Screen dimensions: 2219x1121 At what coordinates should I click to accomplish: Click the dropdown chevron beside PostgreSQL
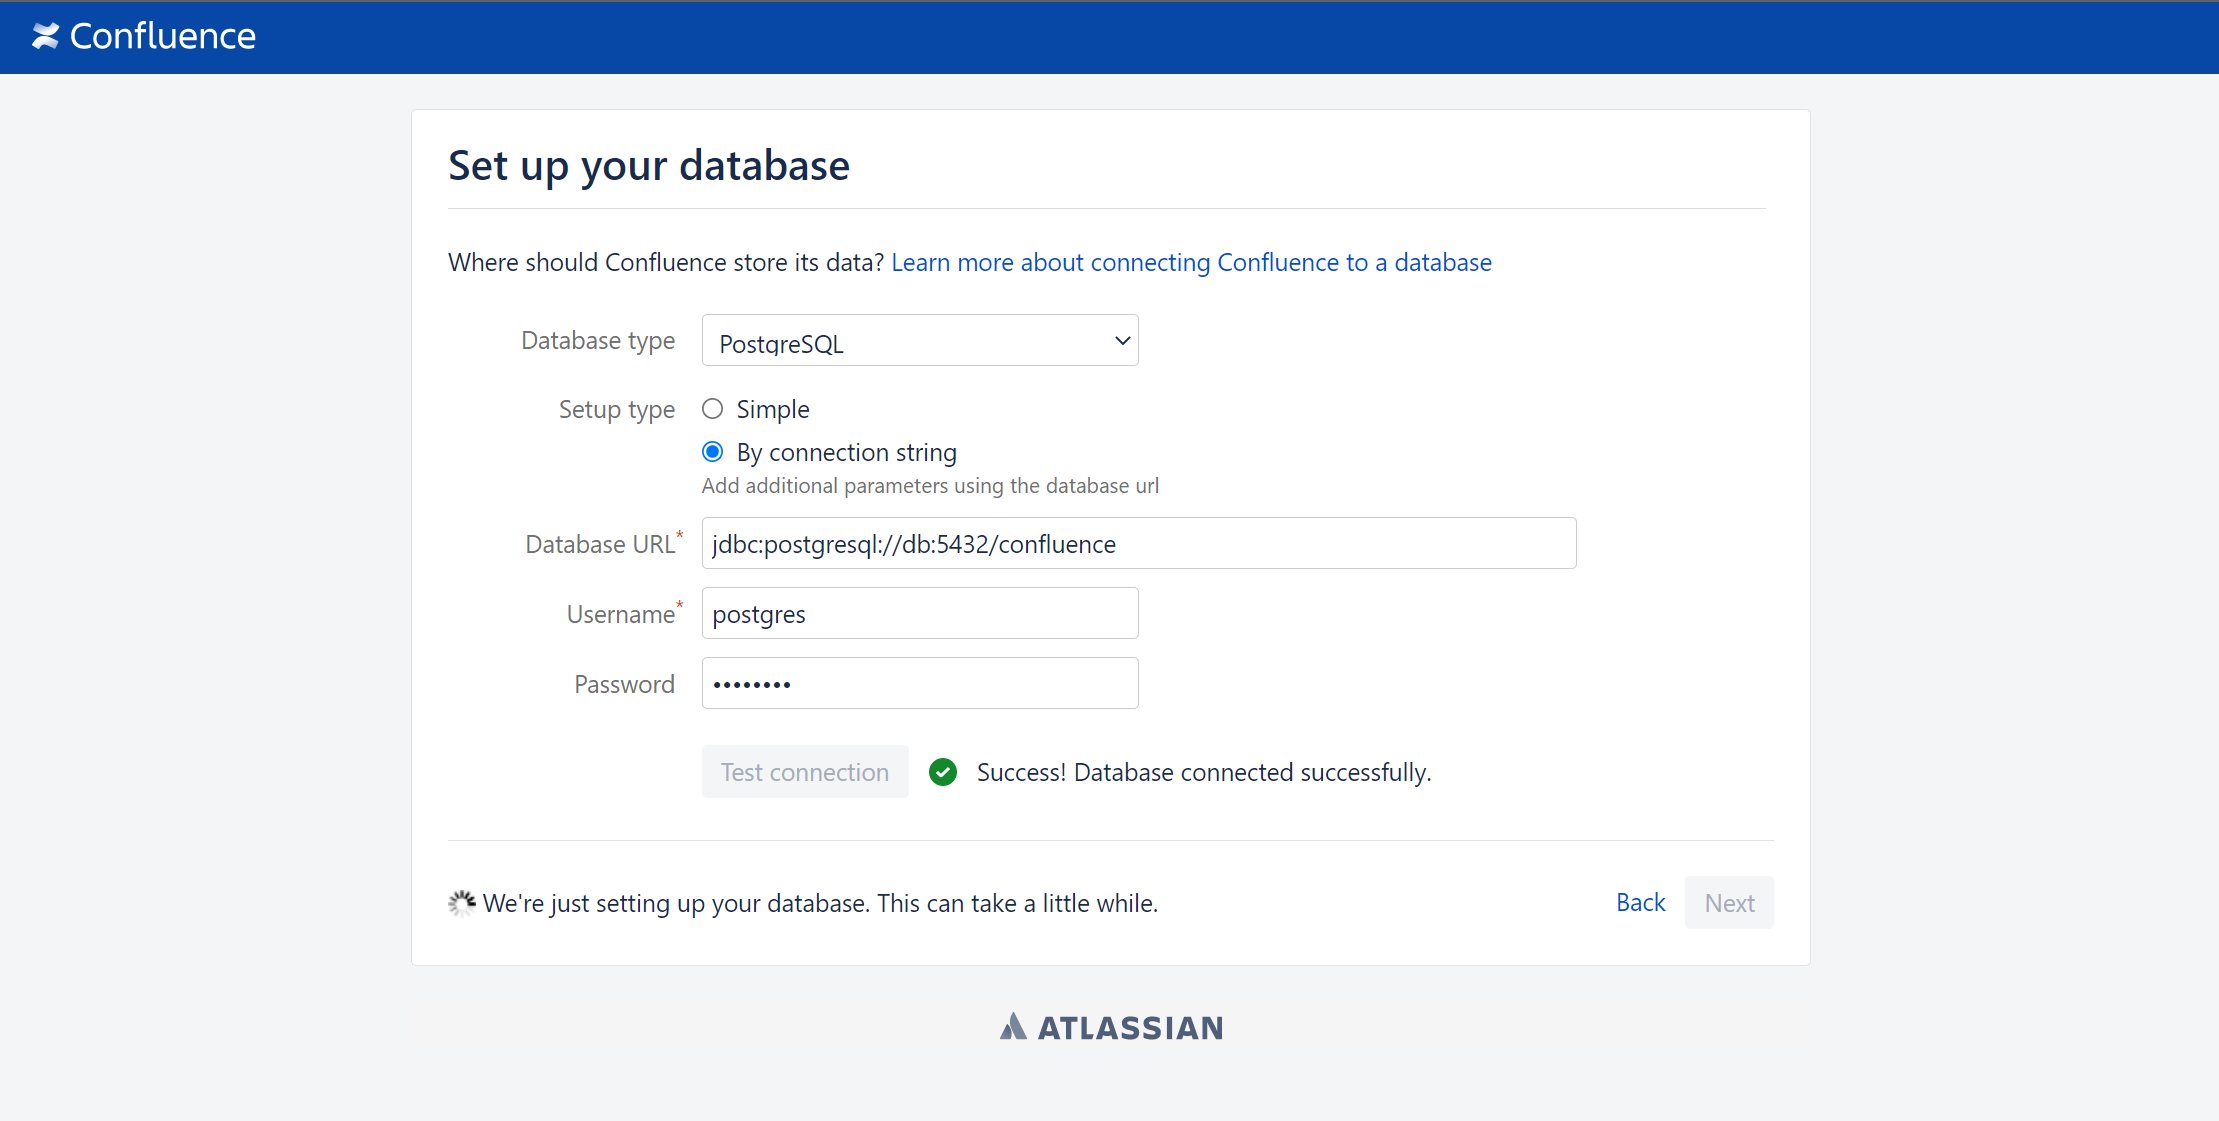(1122, 341)
